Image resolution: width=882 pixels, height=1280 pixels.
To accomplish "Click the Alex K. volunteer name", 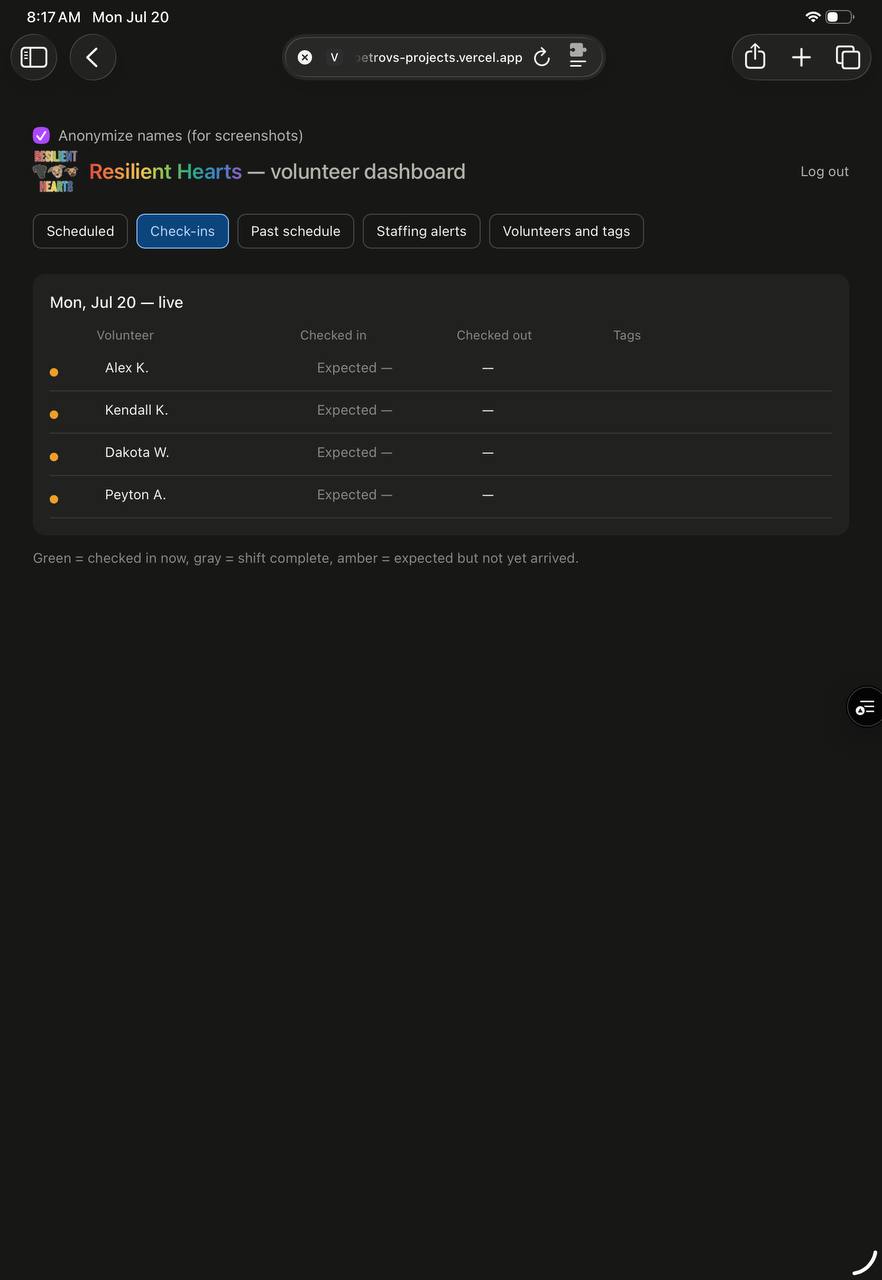I will tap(127, 368).
